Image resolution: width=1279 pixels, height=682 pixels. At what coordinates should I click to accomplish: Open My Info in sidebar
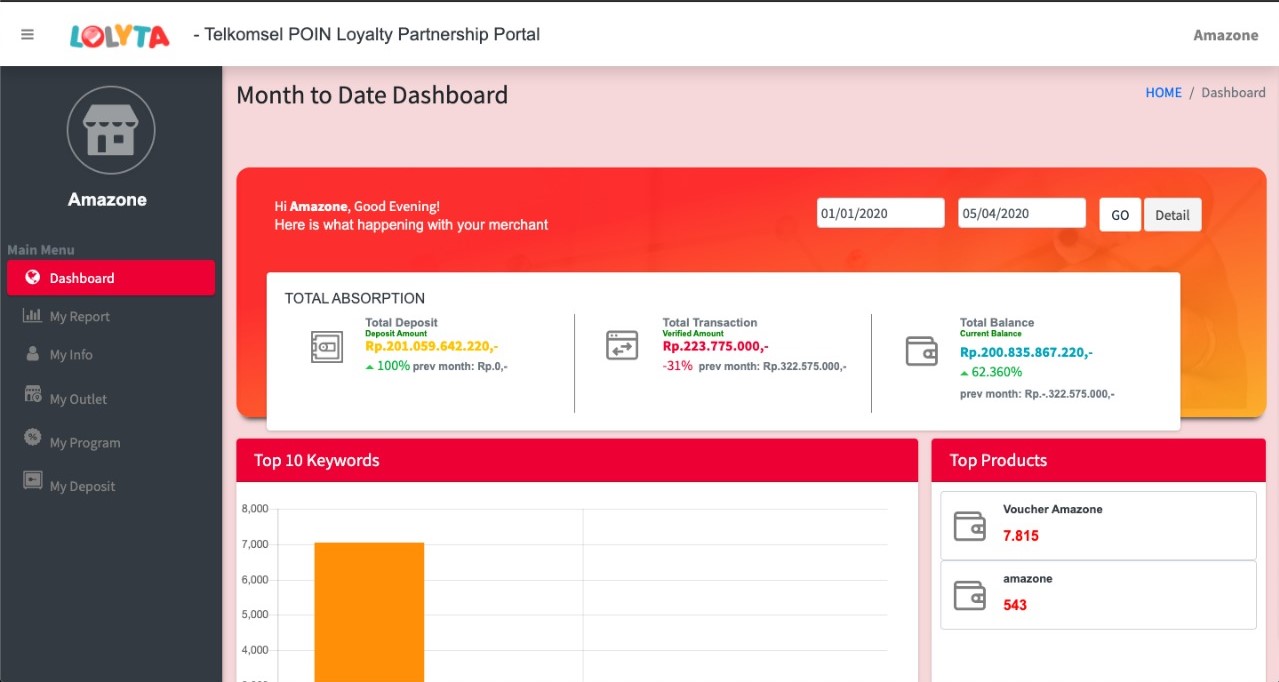click(111, 354)
